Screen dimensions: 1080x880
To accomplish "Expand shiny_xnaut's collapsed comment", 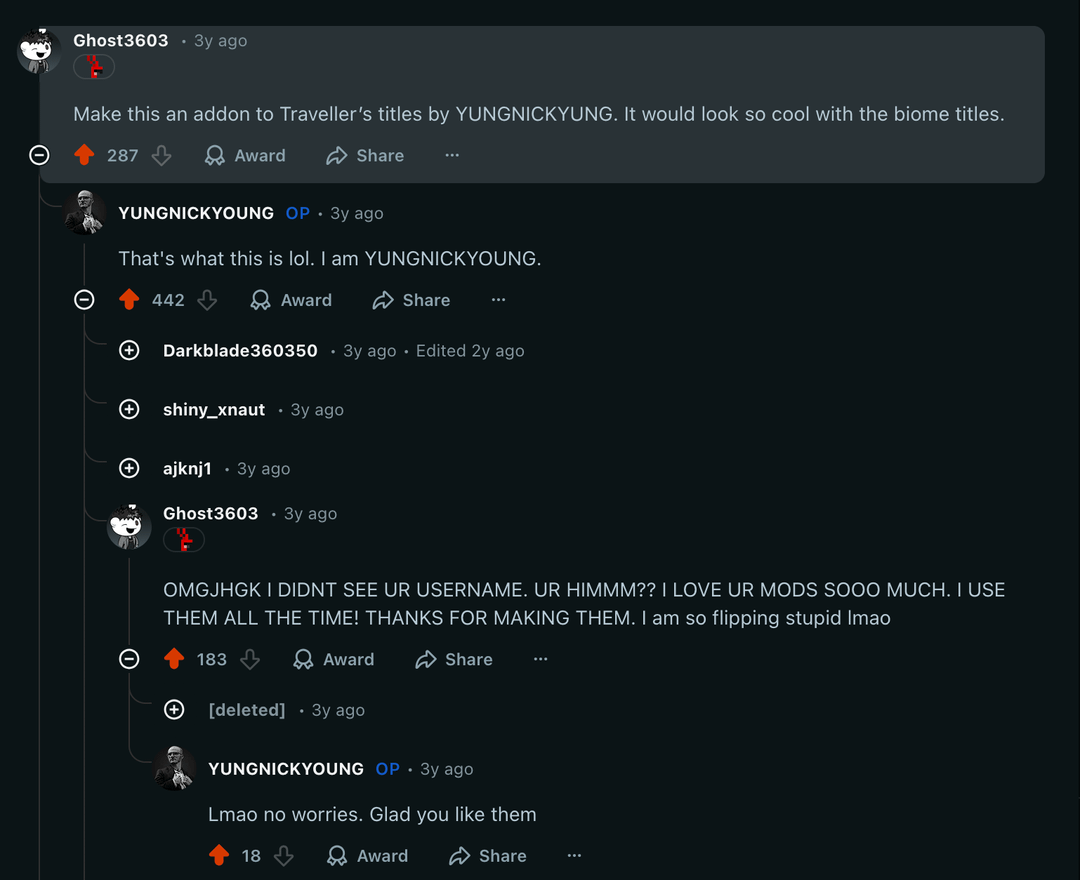I will pyautogui.click(x=129, y=410).
